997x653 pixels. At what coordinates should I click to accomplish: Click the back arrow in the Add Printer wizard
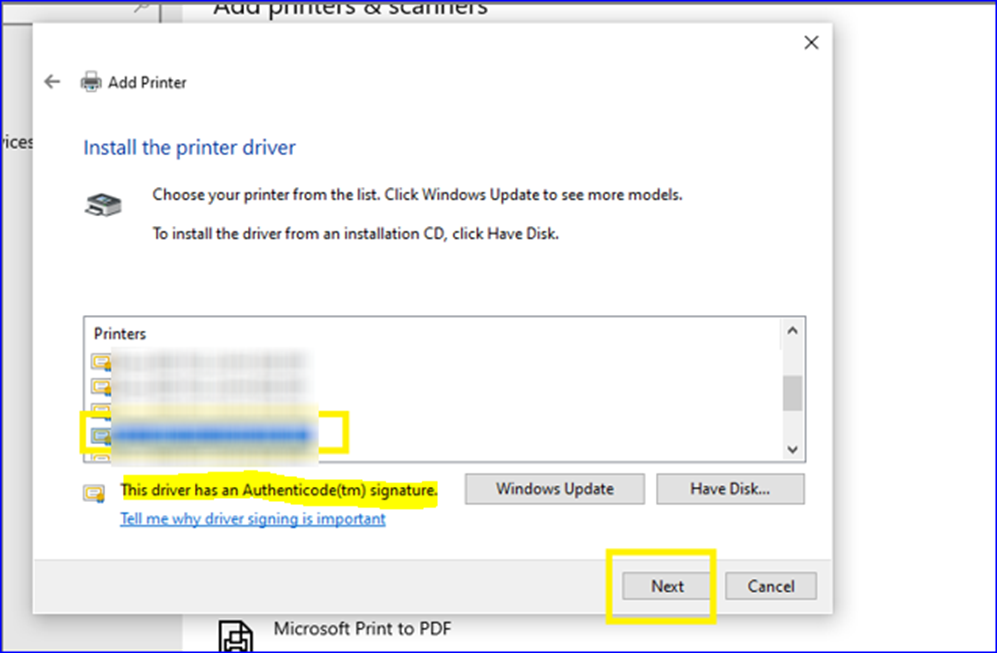pyautogui.click(x=52, y=81)
